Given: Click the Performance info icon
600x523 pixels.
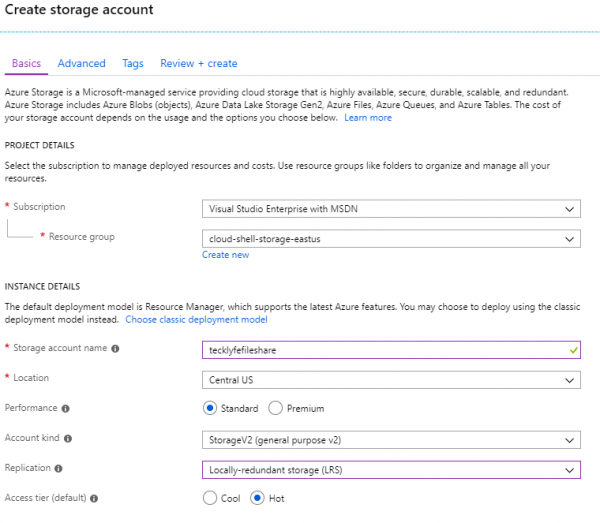Looking at the screenshot, I should (65, 409).
